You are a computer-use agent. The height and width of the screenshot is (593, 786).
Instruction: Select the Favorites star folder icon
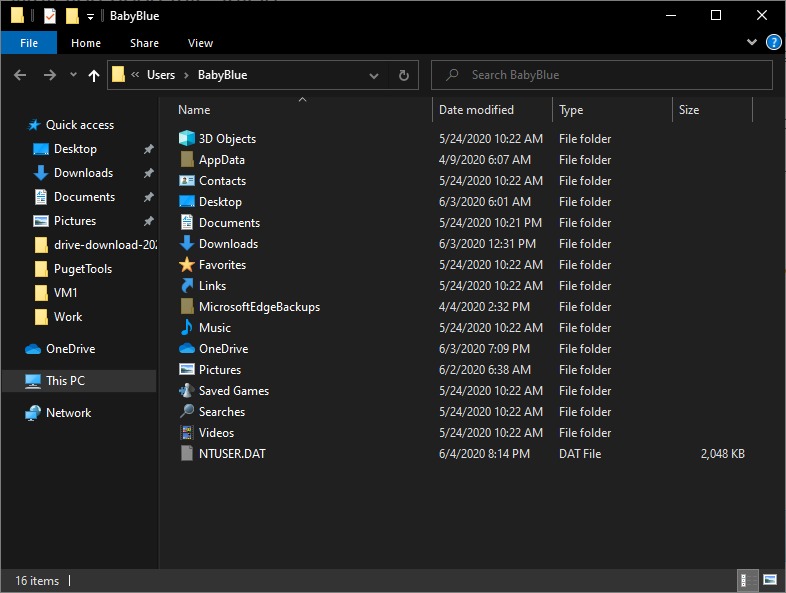click(187, 265)
